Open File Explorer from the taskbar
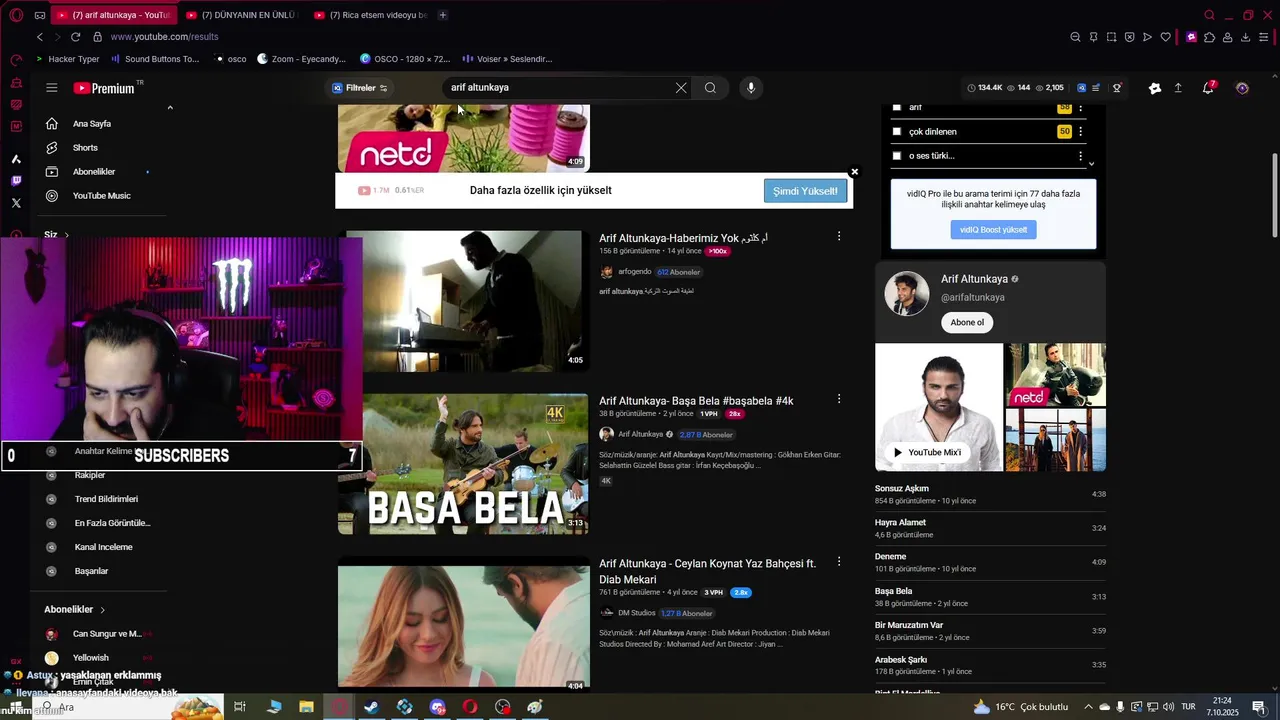 pyautogui.click(x=306, y=707)
